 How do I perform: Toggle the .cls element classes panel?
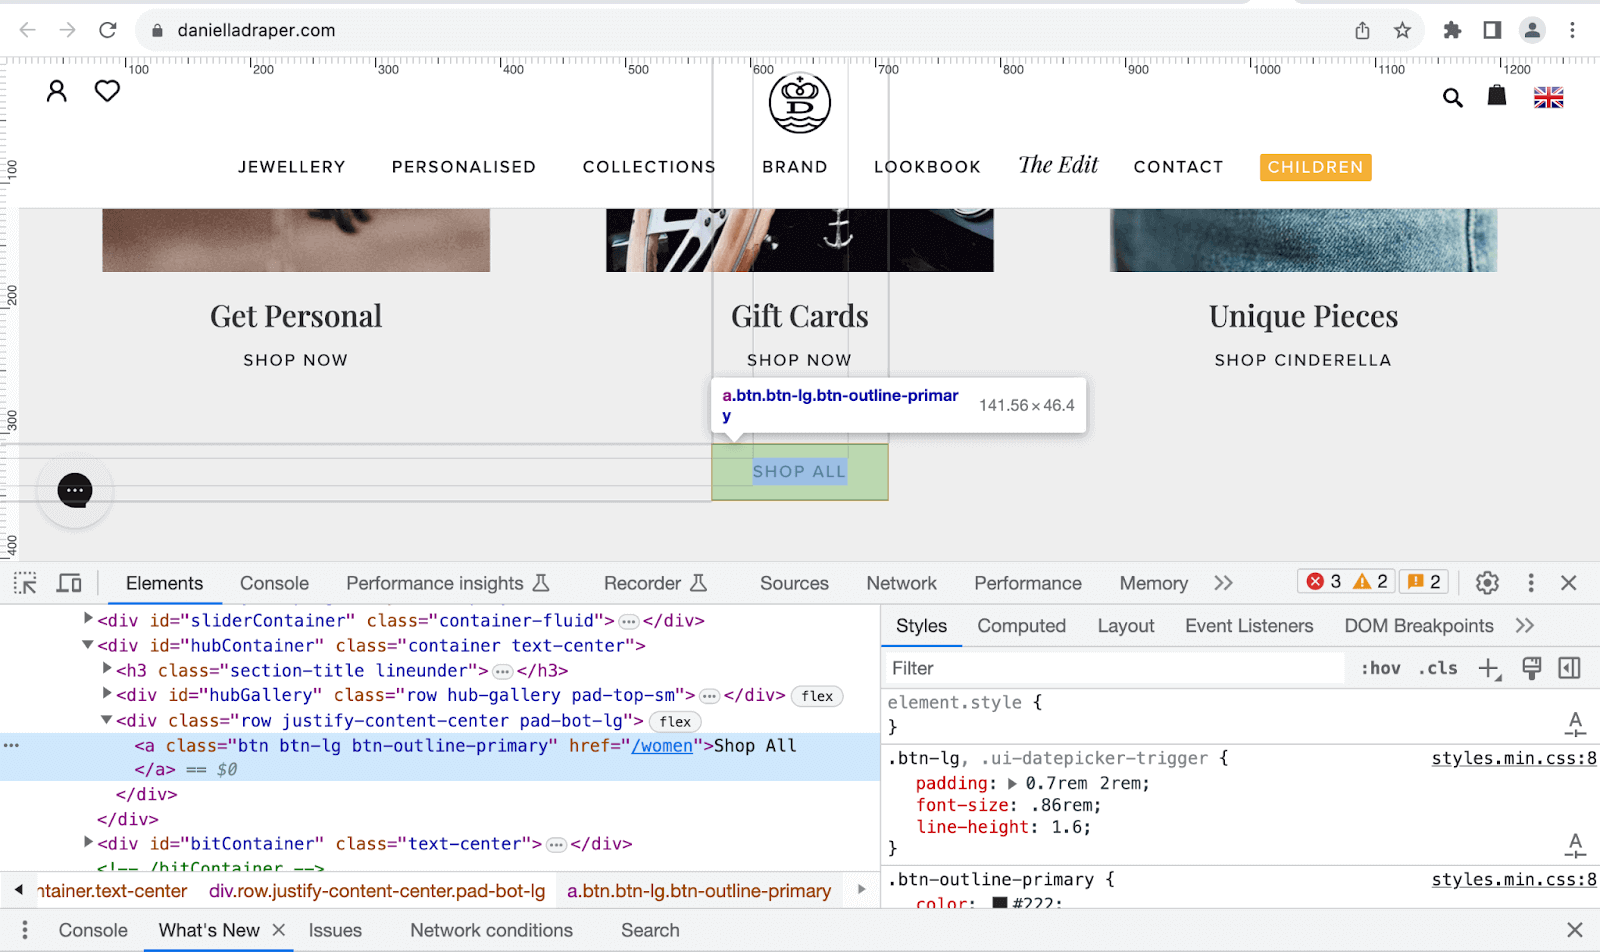pyautogui.click(x=1437, y=669)
